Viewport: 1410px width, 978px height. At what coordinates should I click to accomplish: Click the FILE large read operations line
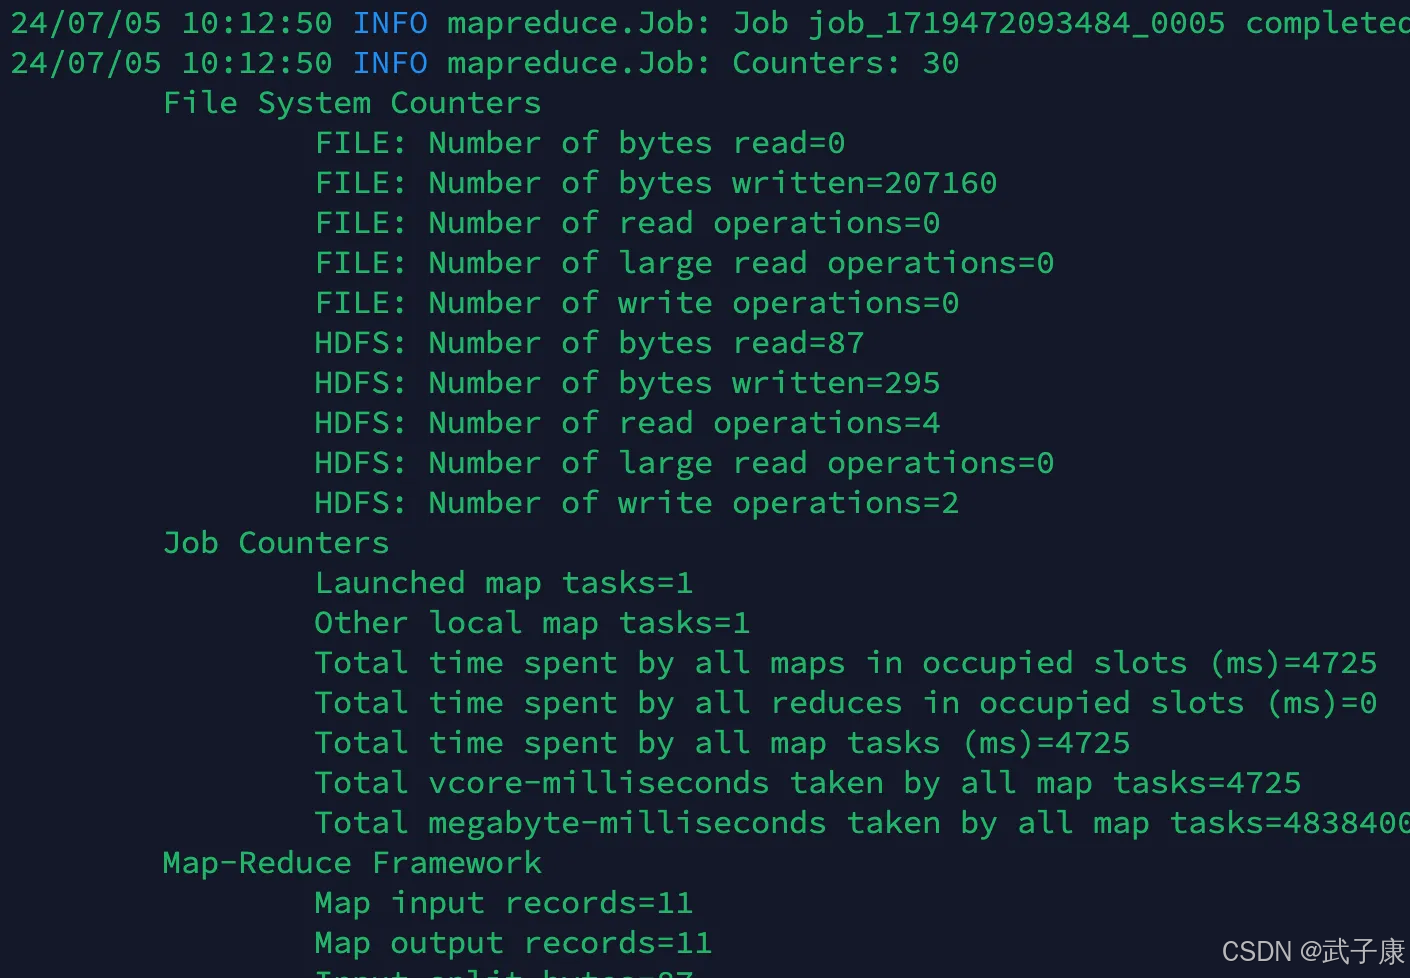pos(684,263)
